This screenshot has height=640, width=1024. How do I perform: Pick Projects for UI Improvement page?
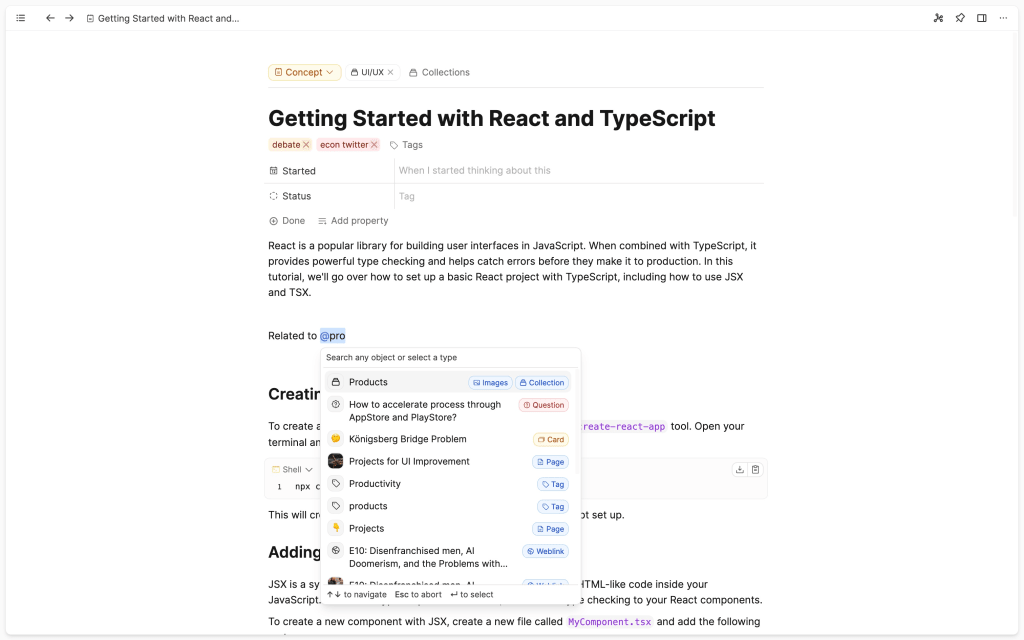click(x=408, y=461)
